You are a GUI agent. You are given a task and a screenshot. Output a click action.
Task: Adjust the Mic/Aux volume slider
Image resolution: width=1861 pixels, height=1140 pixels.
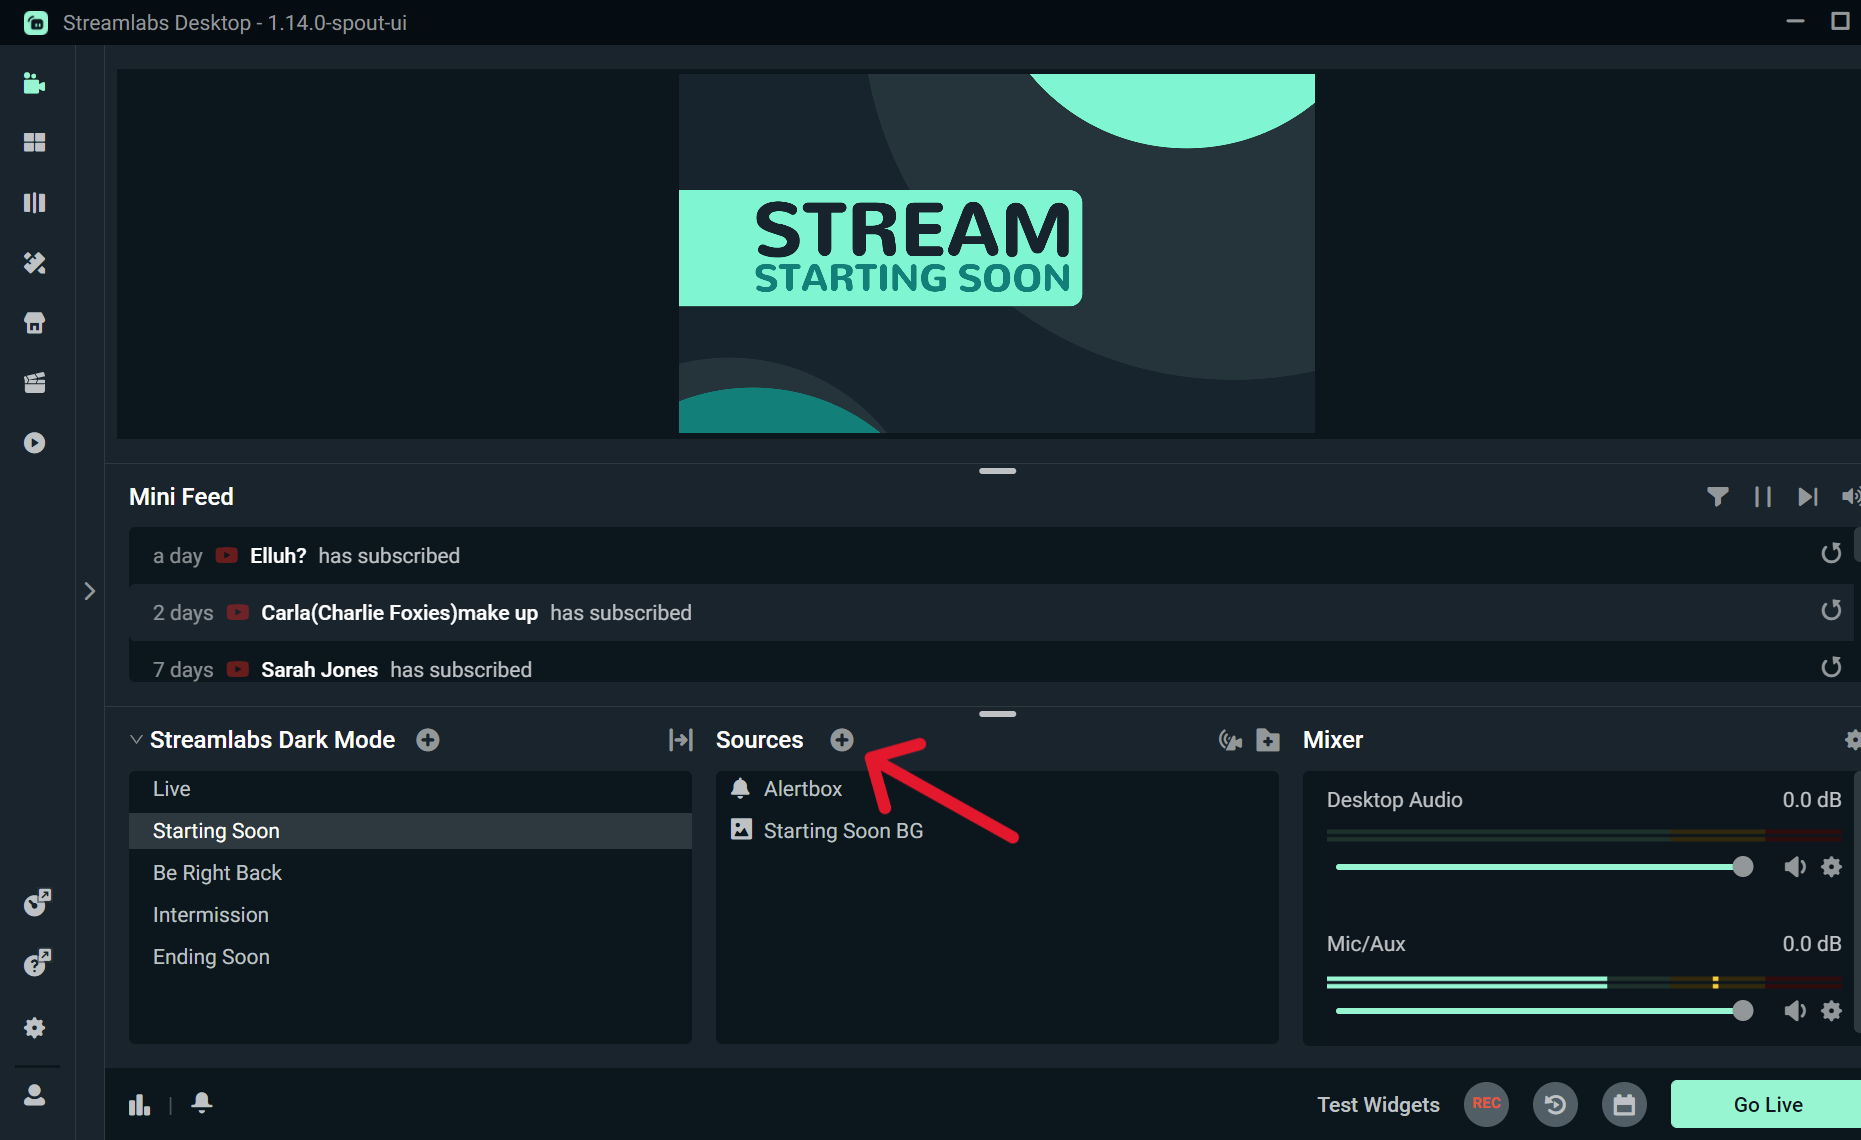pyautogui.click(x=1544, y=1011)
